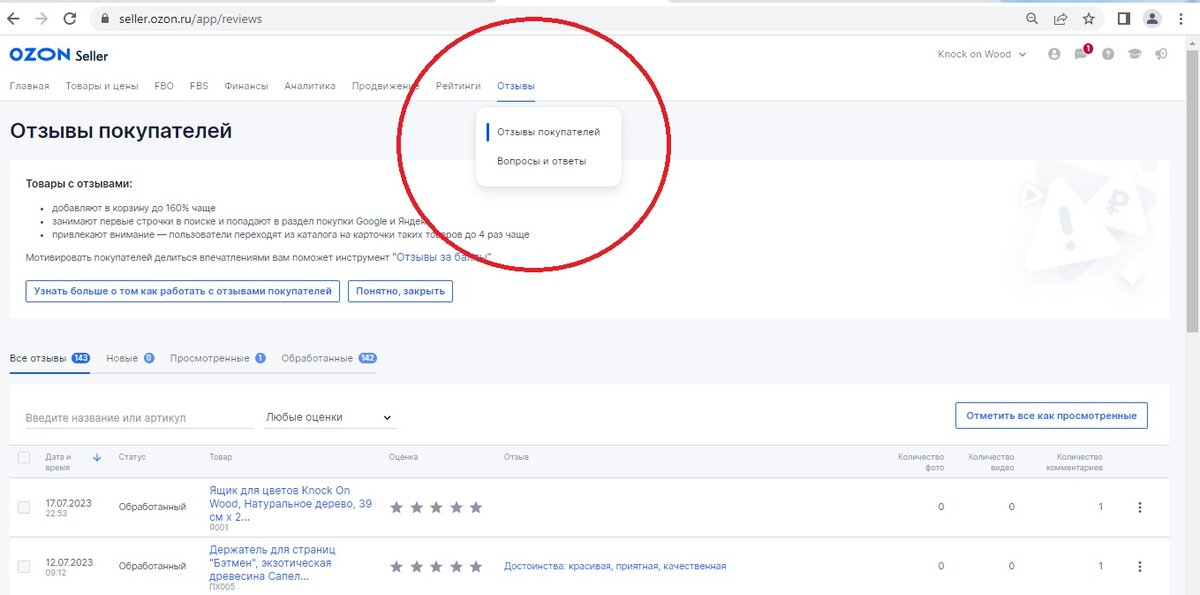Switch to Обработанные tab
The image size is (1200, 595).
click(329, 358)
